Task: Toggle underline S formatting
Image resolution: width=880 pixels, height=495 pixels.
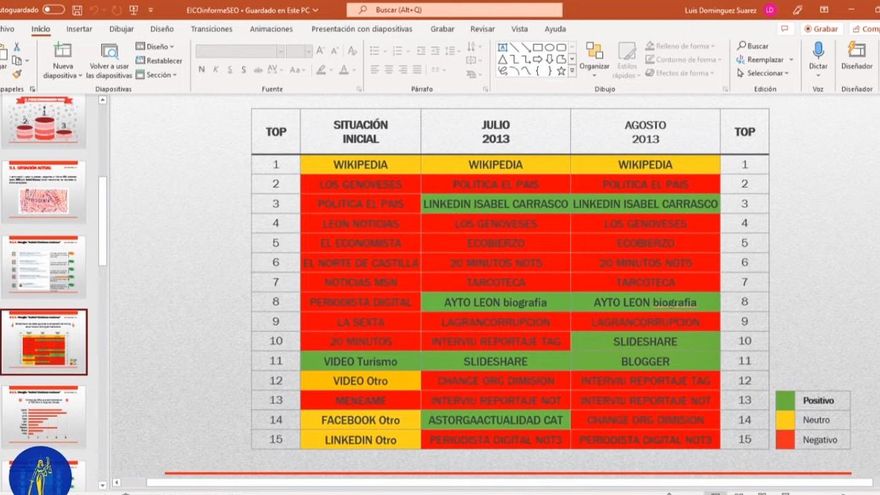Action: tap(230, 70)
